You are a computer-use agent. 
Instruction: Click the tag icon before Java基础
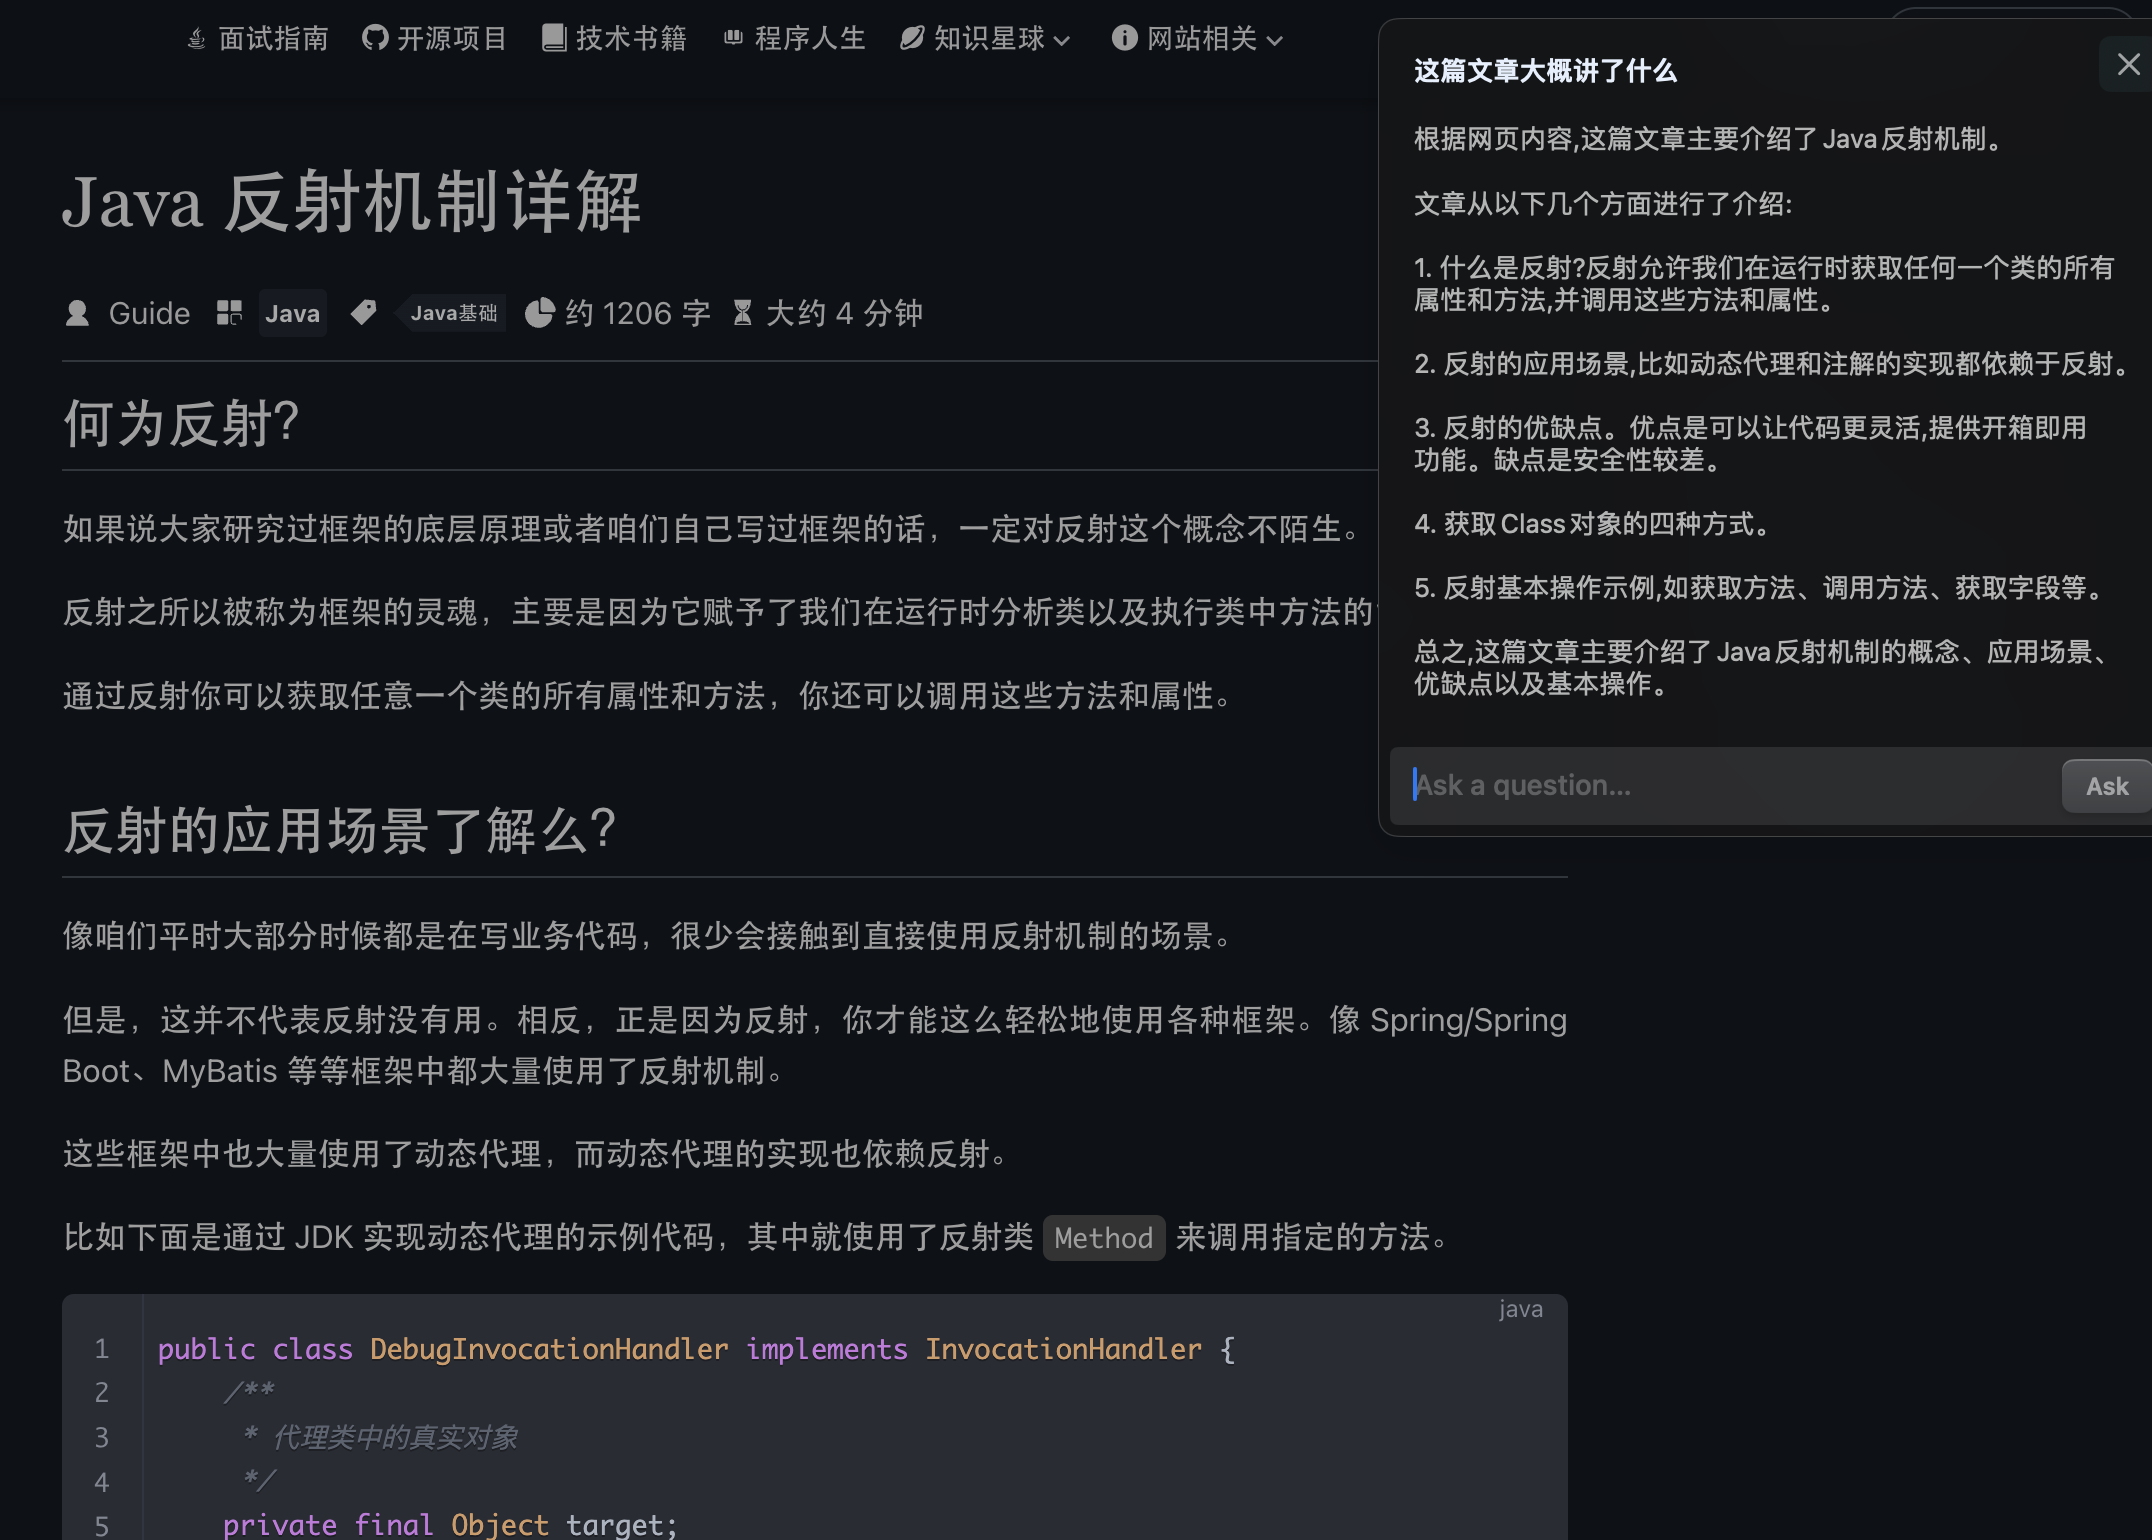364,313
